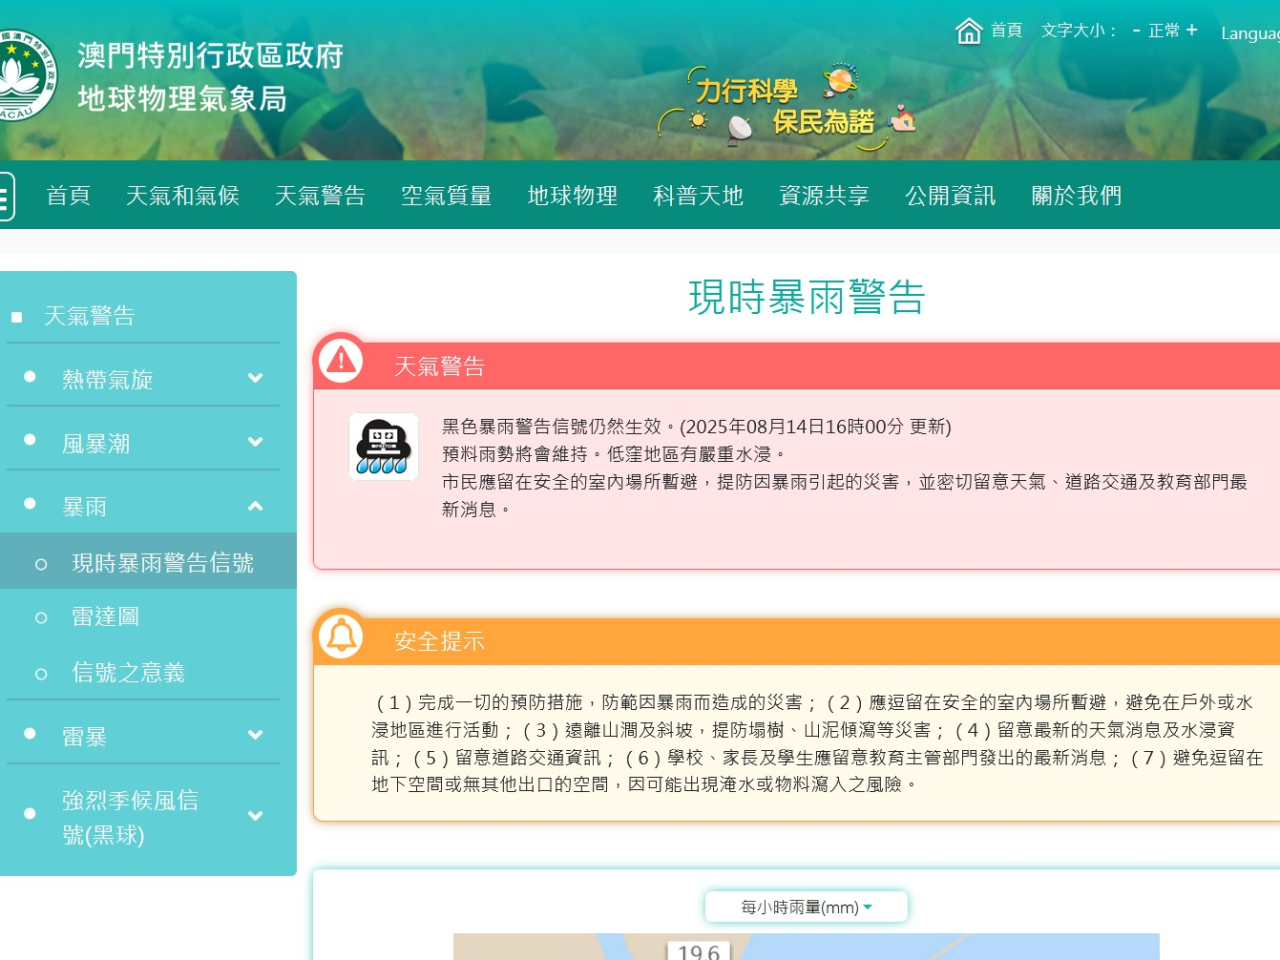Click the 澳門特別行政區政府 地球物理氣象局 title
The image size is (1280, 960).
(210, 77)
